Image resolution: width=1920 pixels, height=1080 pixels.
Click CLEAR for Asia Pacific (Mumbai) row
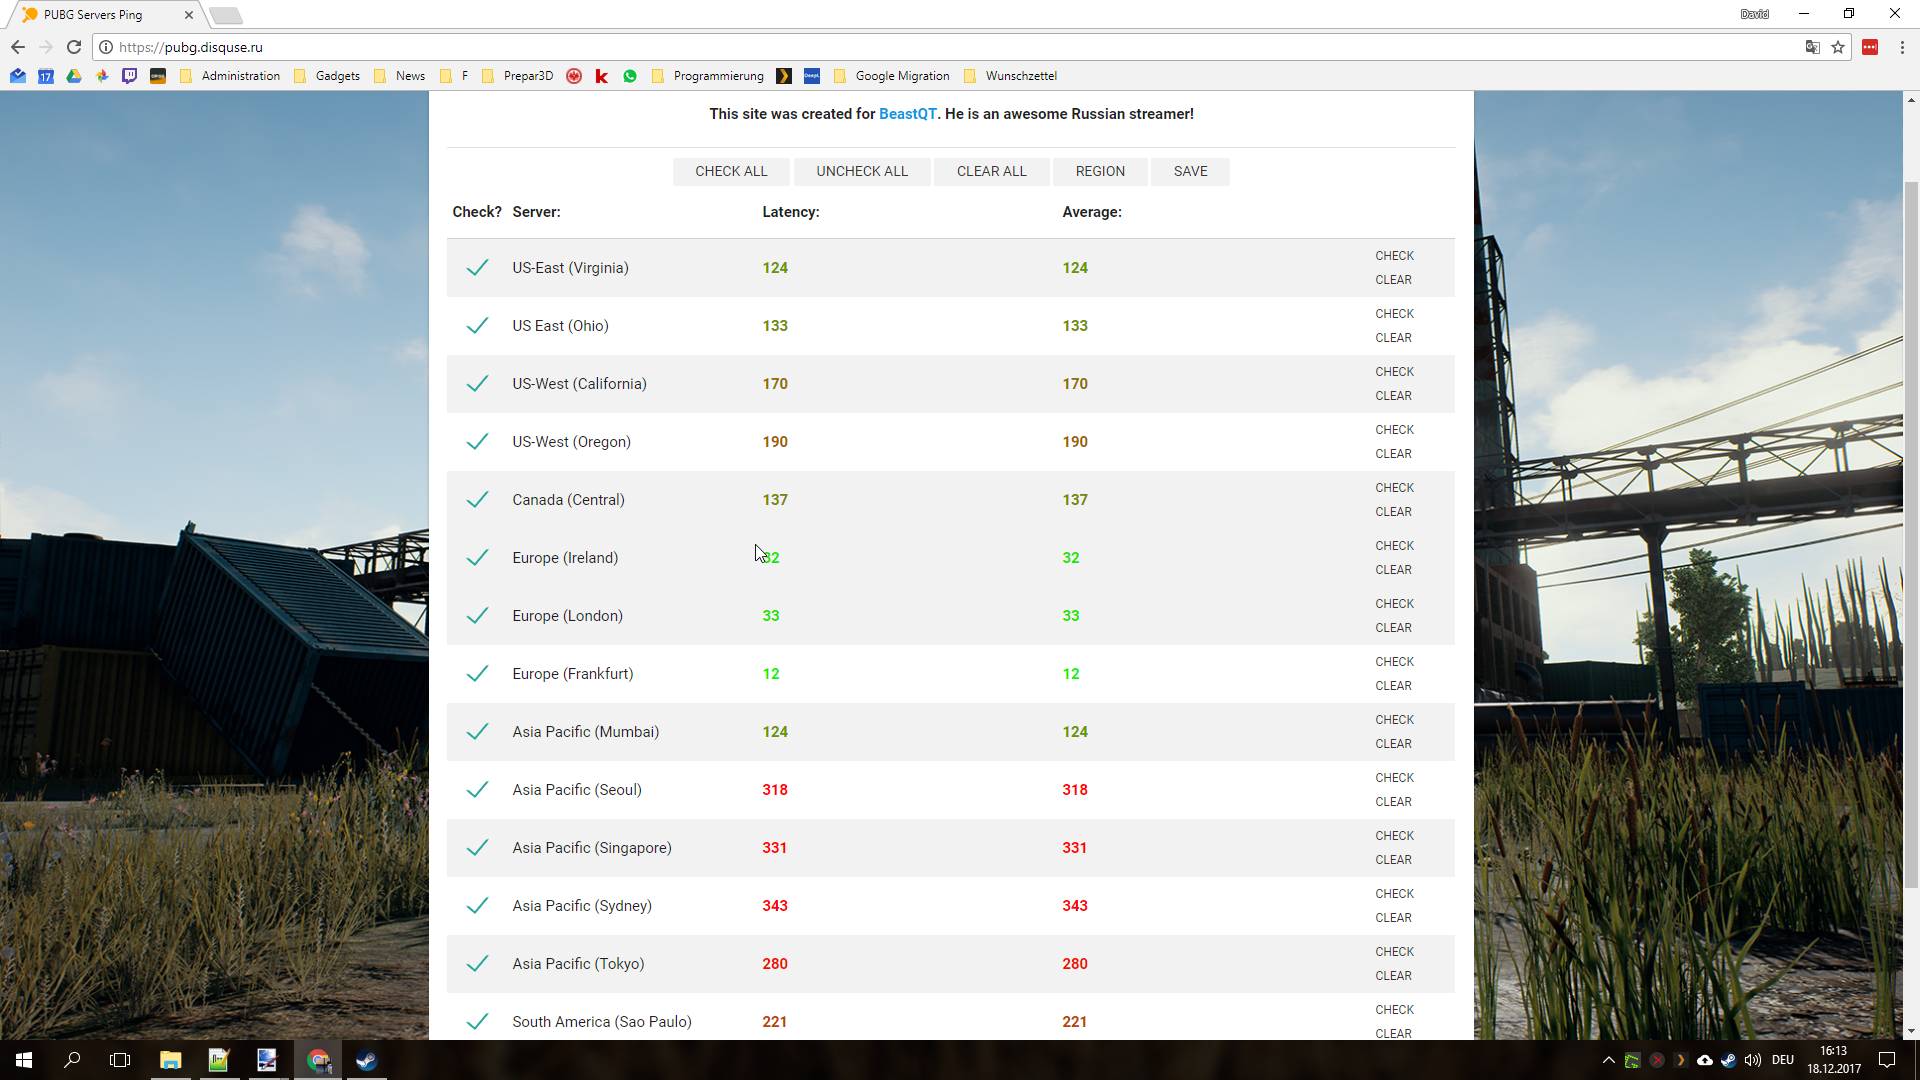pos(1393,744)
